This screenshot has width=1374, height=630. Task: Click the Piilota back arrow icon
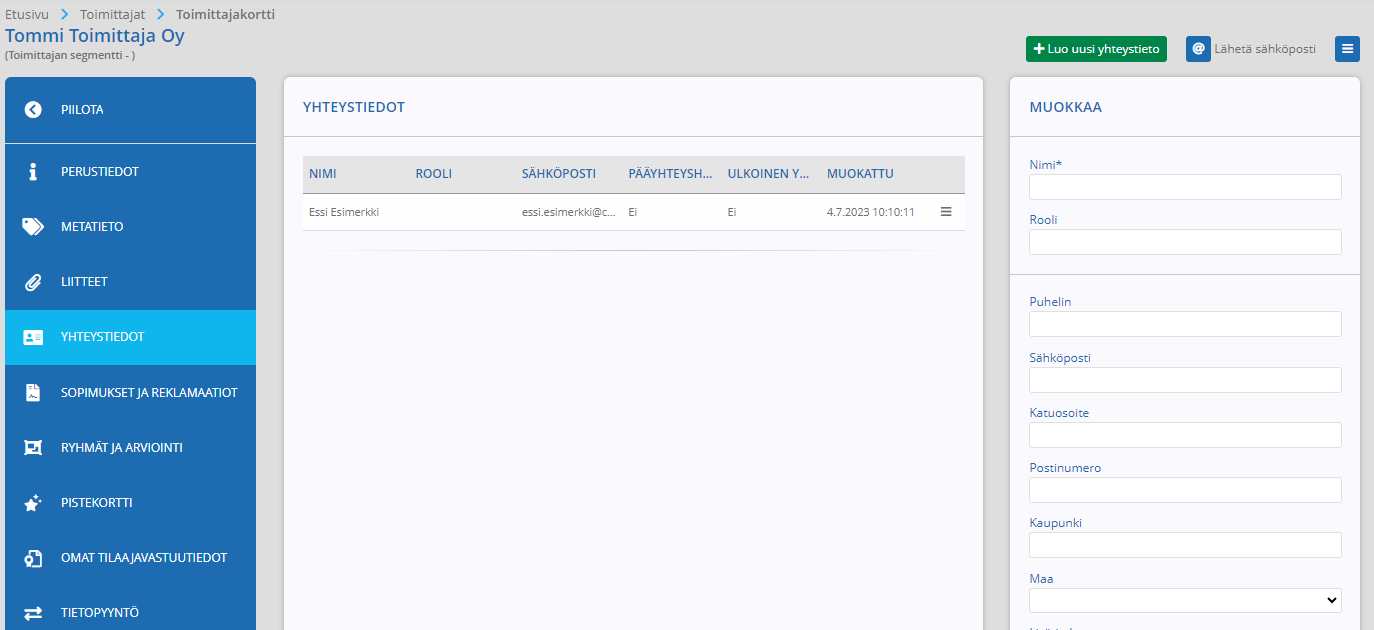tap(33, 110)
